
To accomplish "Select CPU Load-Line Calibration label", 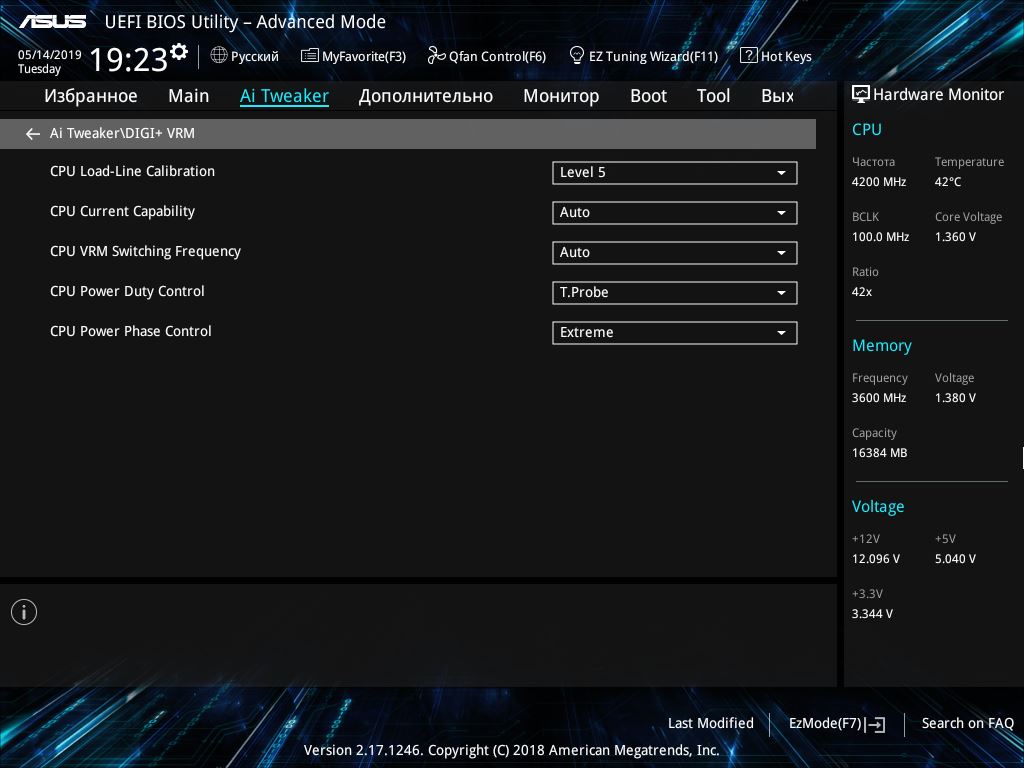I will point(133,172).
